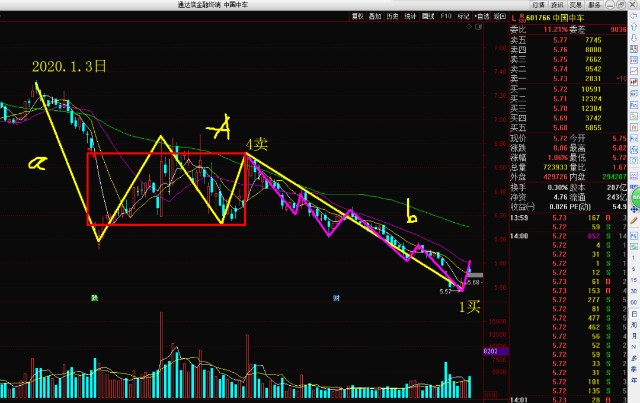This screenshot has height=403, width=640.
Task: Click the 卖四 price 5.76 row
Action: (568, 50)
